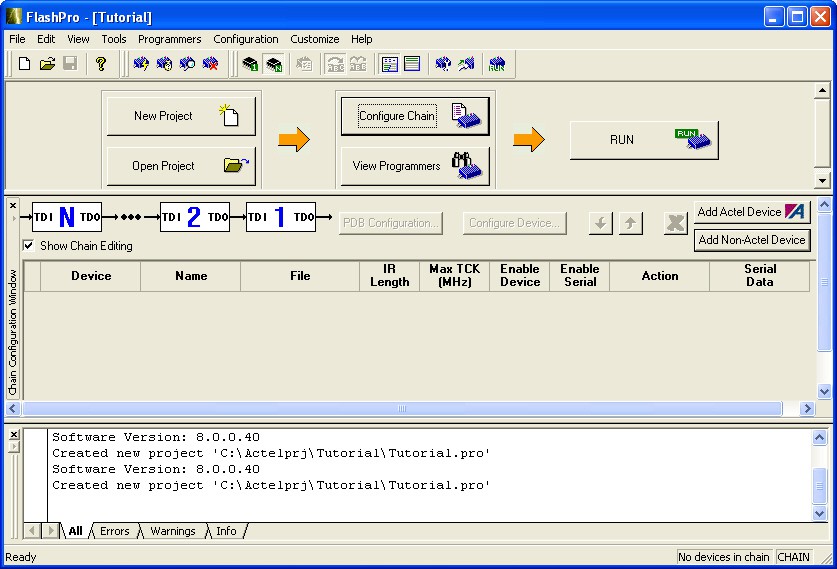Click the programmer icon with magnifying glass
Screen dimensions: 837x569
187,64
